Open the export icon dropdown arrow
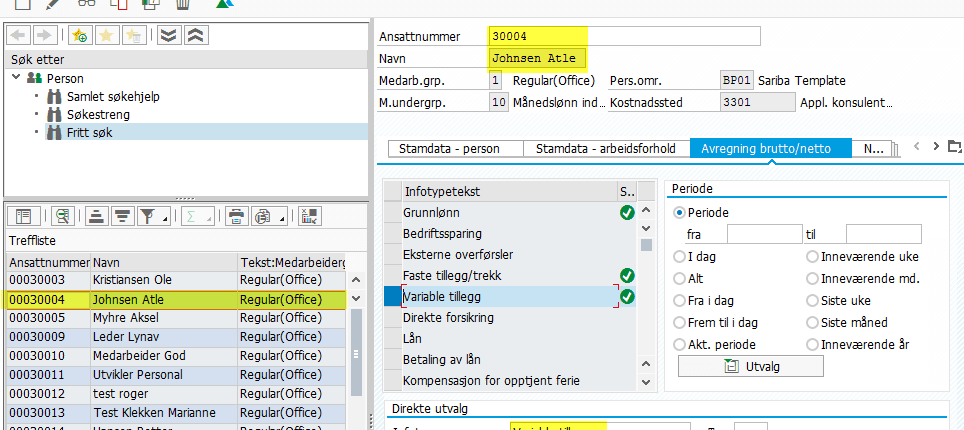 (x=282, y=220)
